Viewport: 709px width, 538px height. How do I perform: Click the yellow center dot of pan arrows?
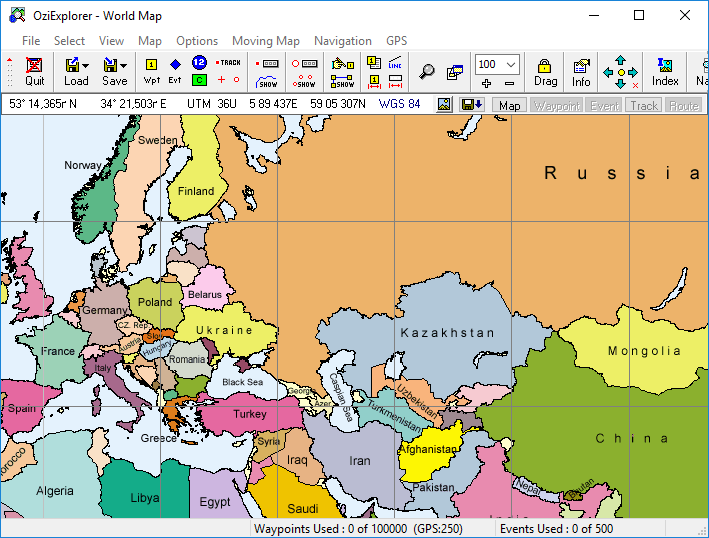coord(621,72)
